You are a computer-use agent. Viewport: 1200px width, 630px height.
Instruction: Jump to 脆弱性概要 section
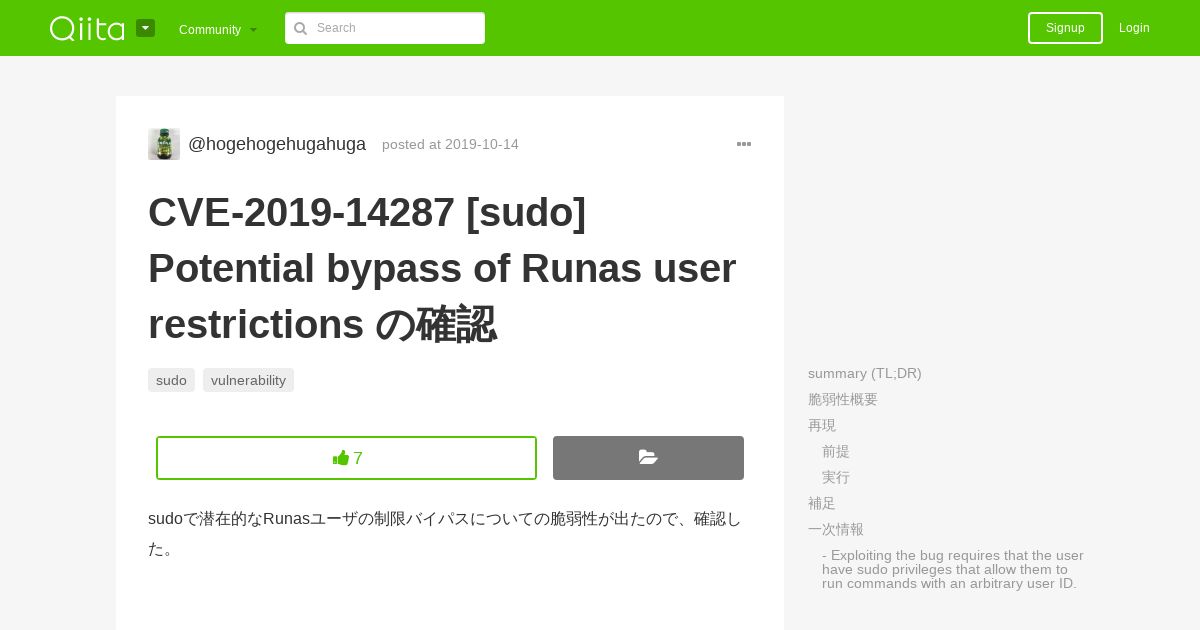(x=843, y=399)
